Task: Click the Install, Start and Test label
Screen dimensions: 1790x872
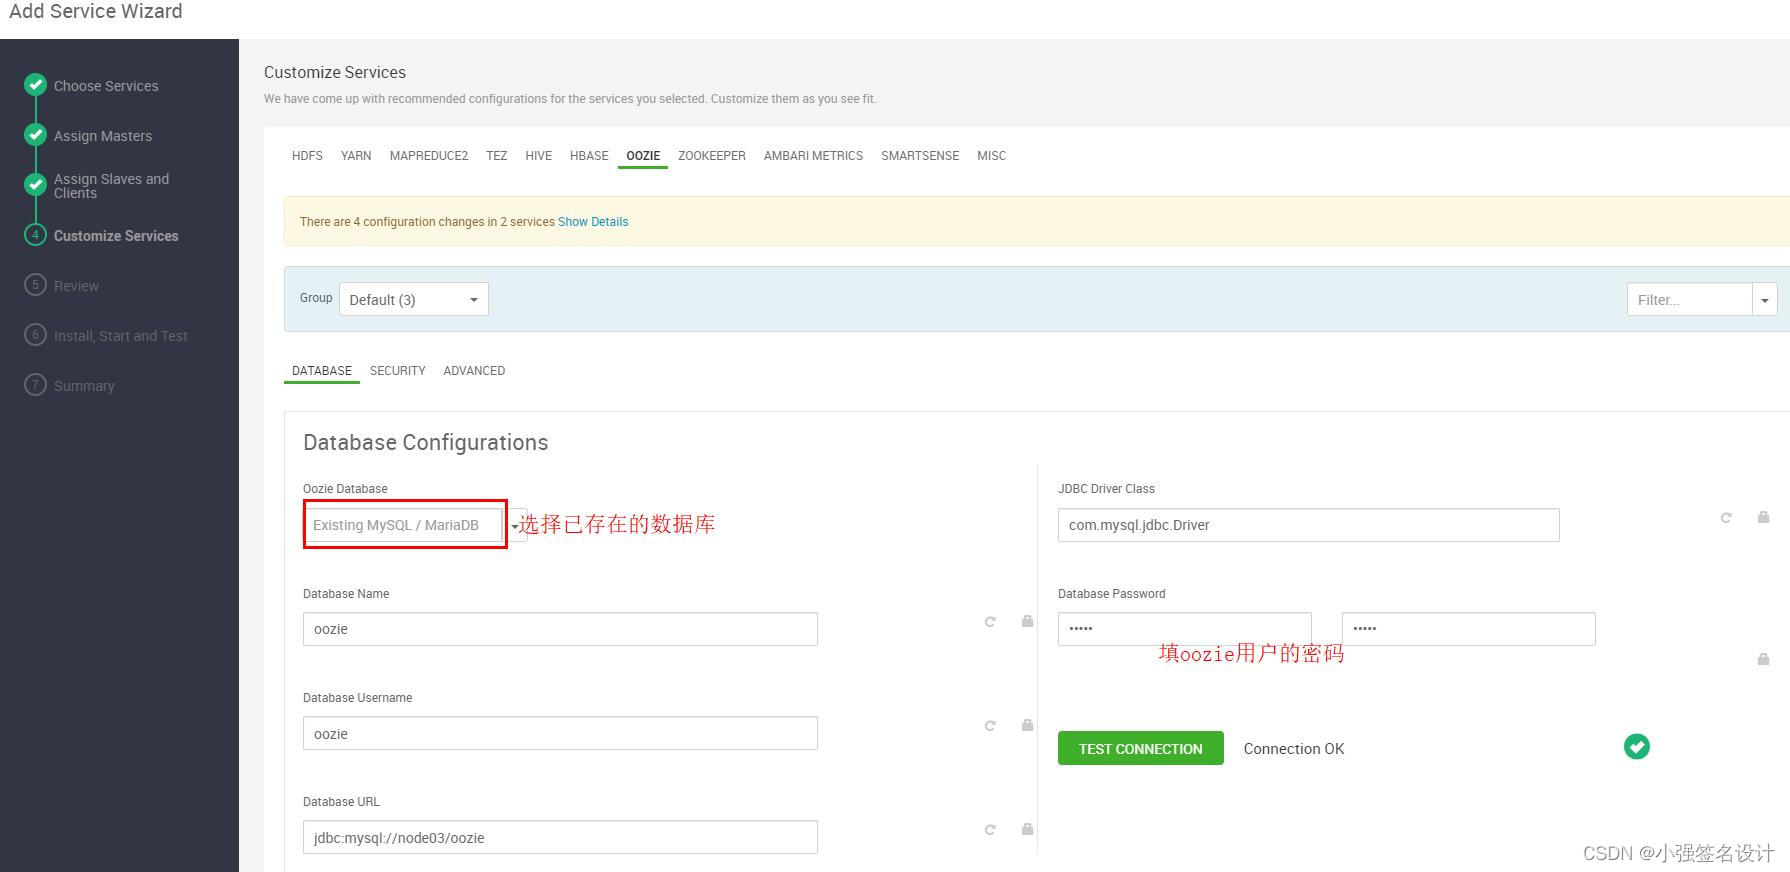Action: (121, 336)
